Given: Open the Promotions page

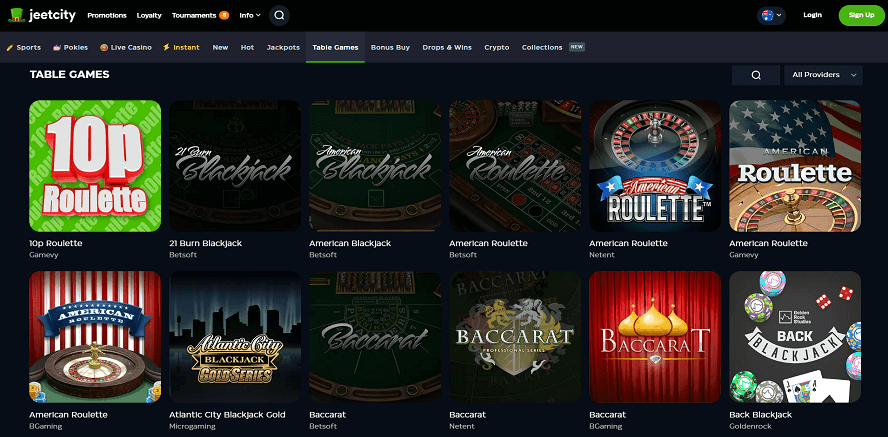Looking at the screenshot, I should click(x=107, y=15).
